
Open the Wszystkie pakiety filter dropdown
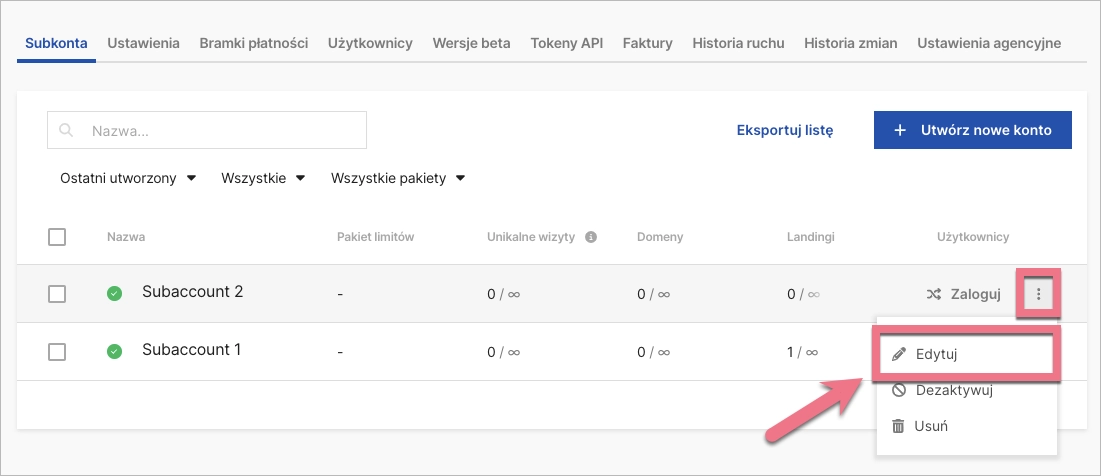(x=398, y=178)
